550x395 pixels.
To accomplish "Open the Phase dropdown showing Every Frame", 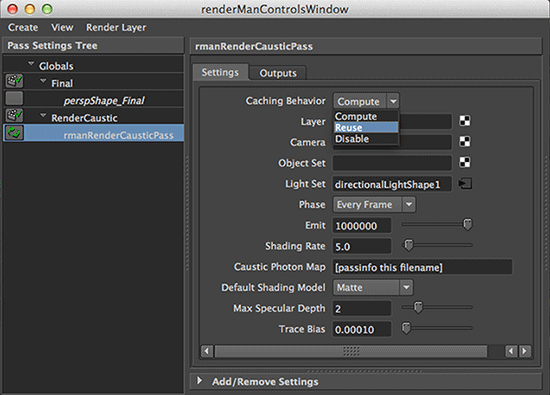I will [x=374, y=205].
